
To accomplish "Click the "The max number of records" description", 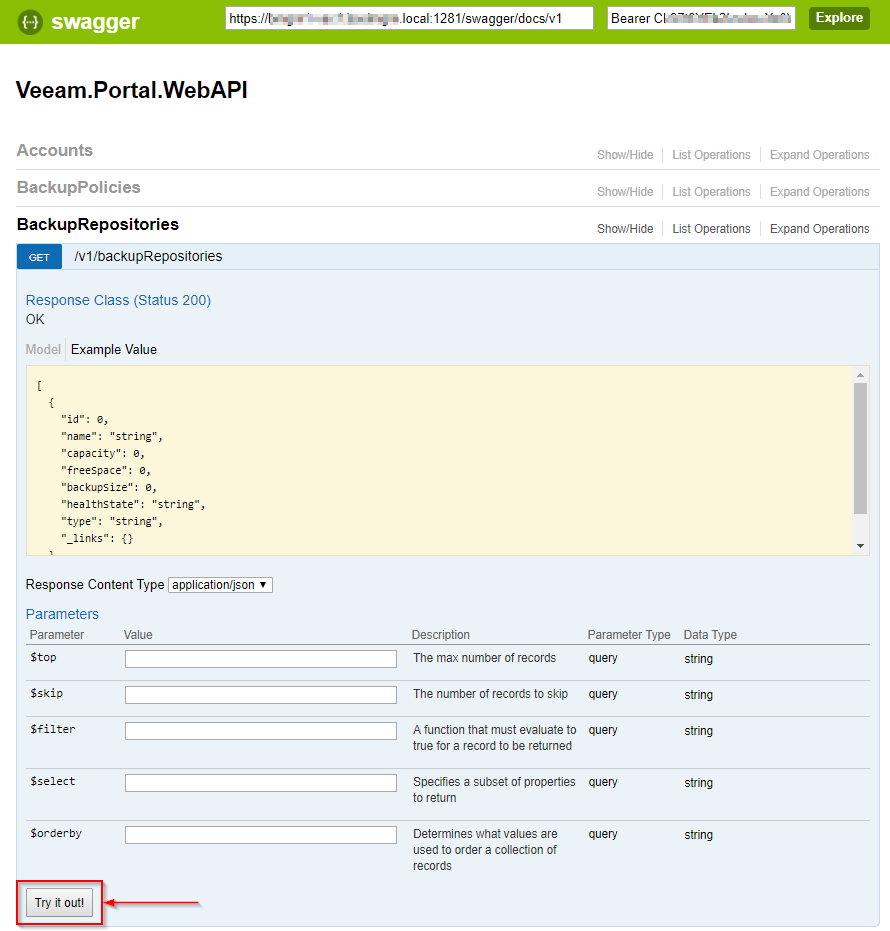I will point(484,658).
